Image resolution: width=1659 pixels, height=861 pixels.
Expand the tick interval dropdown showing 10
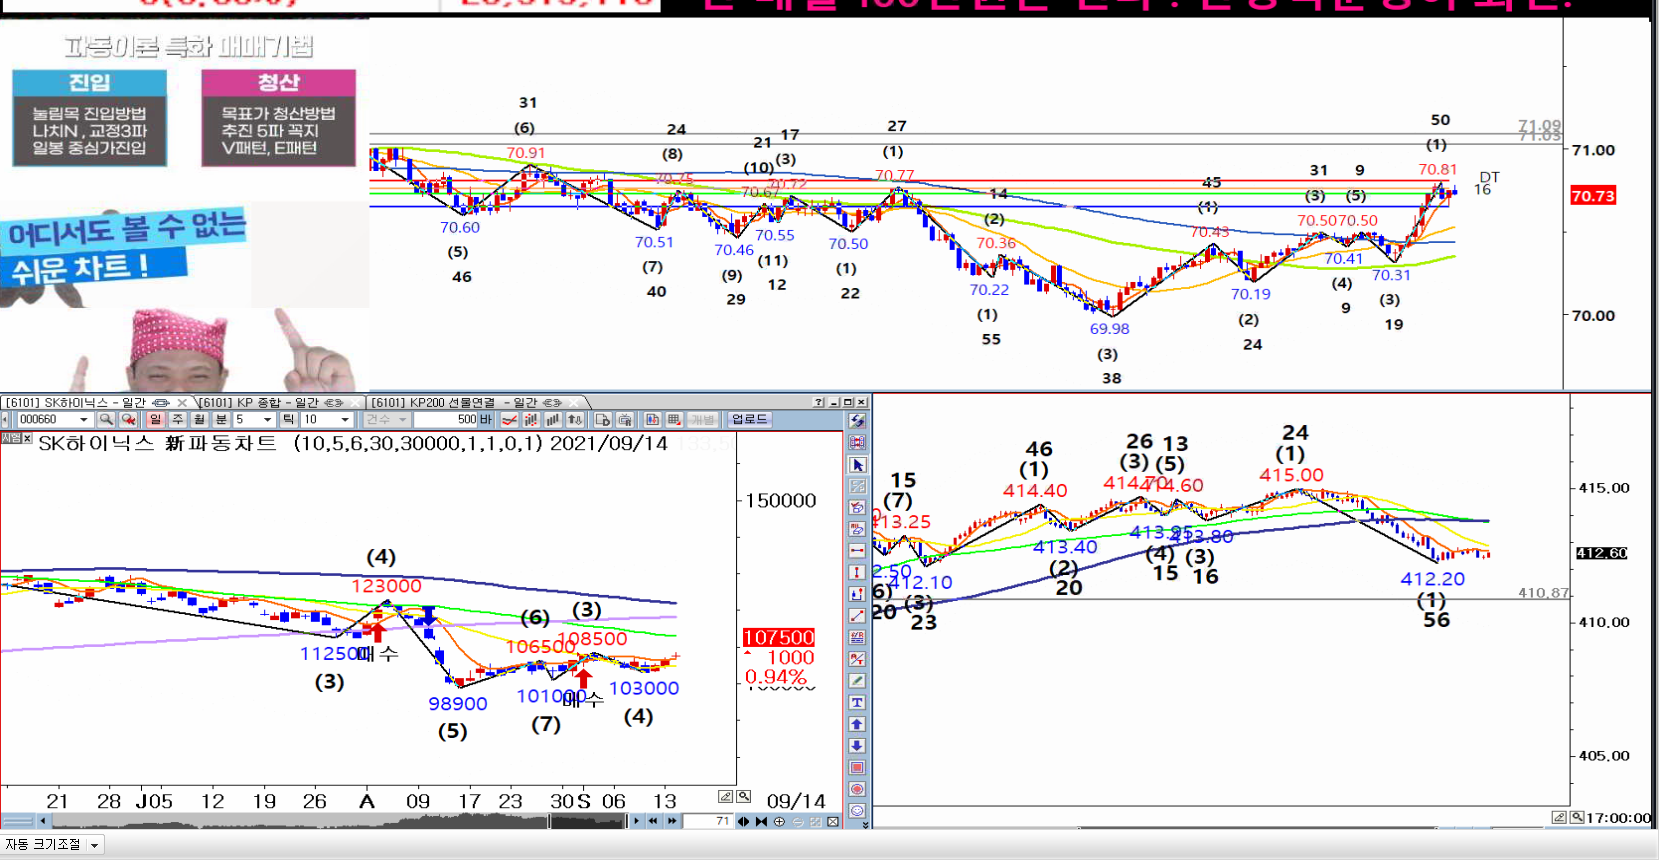[345, 420]
